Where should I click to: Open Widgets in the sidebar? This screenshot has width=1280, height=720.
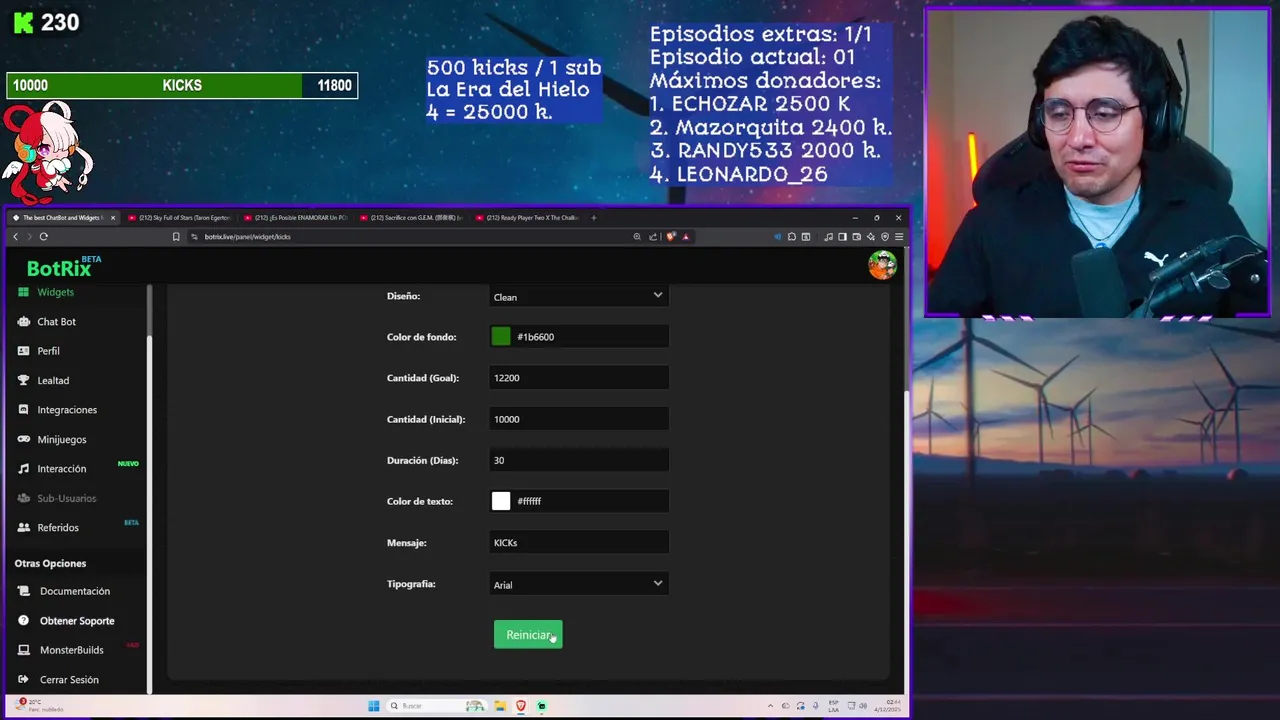pyautogui.click(x=55, y=292)
